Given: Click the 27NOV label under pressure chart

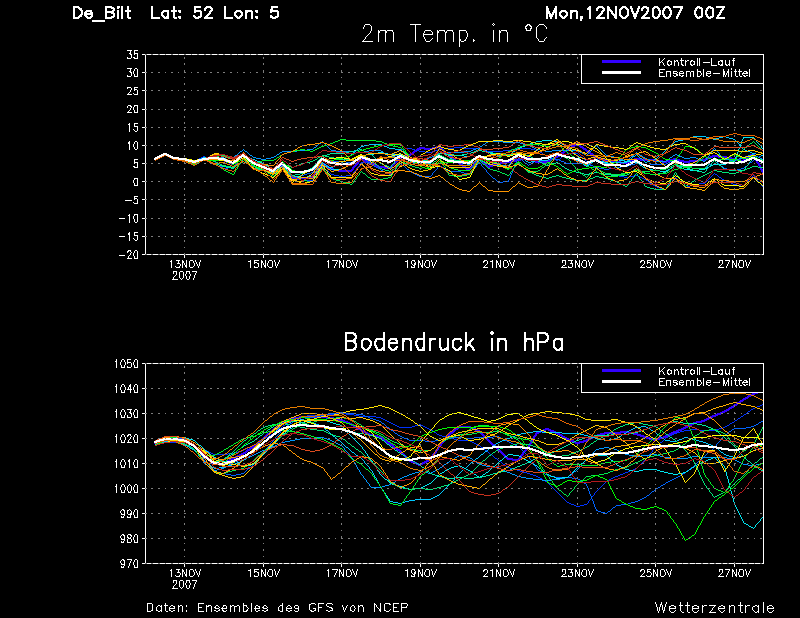Looking at the screenshot, I should [734, 573].
